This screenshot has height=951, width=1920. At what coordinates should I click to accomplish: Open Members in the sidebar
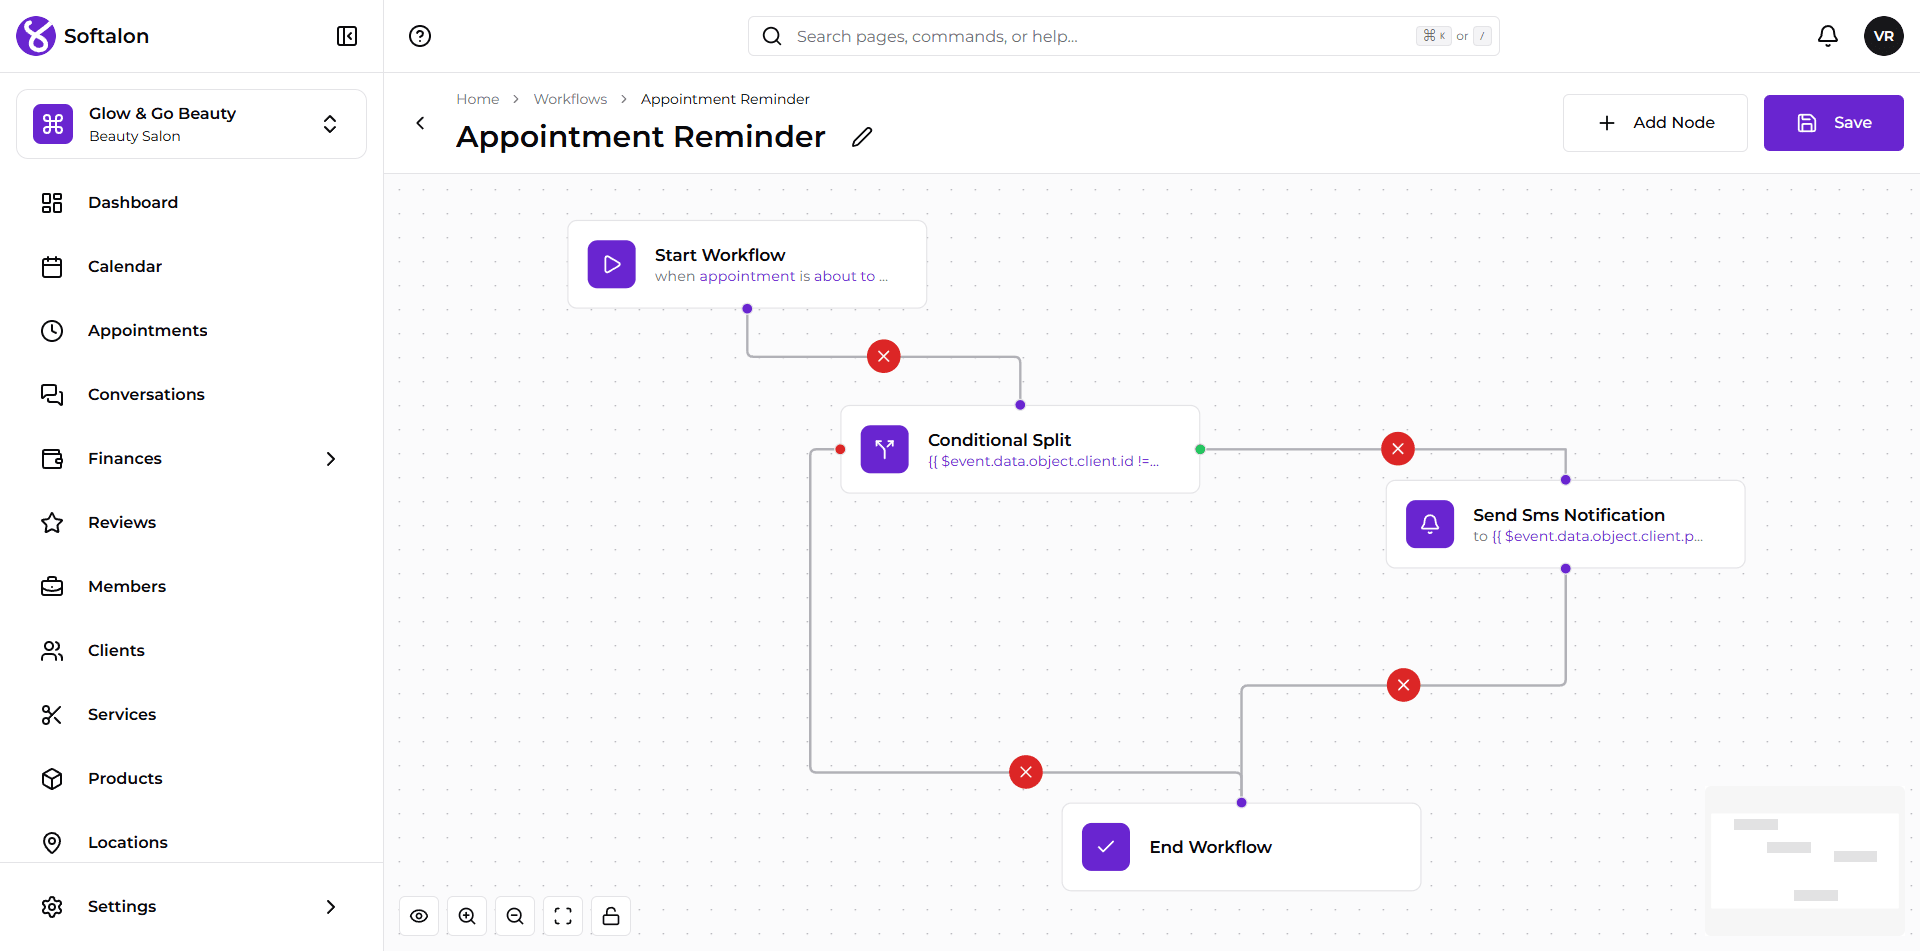click(191, 587)
